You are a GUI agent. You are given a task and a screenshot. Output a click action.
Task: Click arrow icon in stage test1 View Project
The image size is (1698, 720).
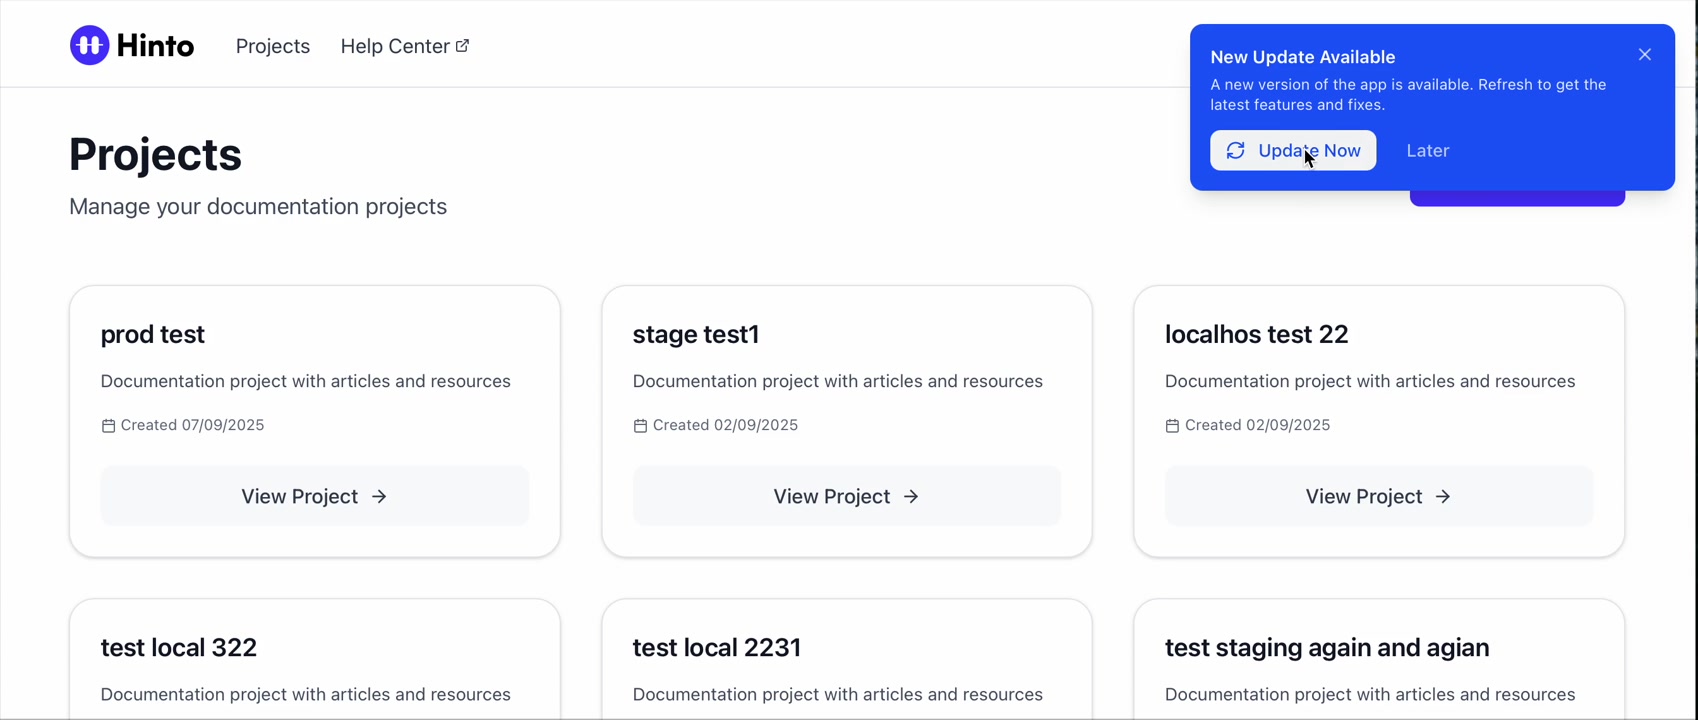[x=911, y=497]
